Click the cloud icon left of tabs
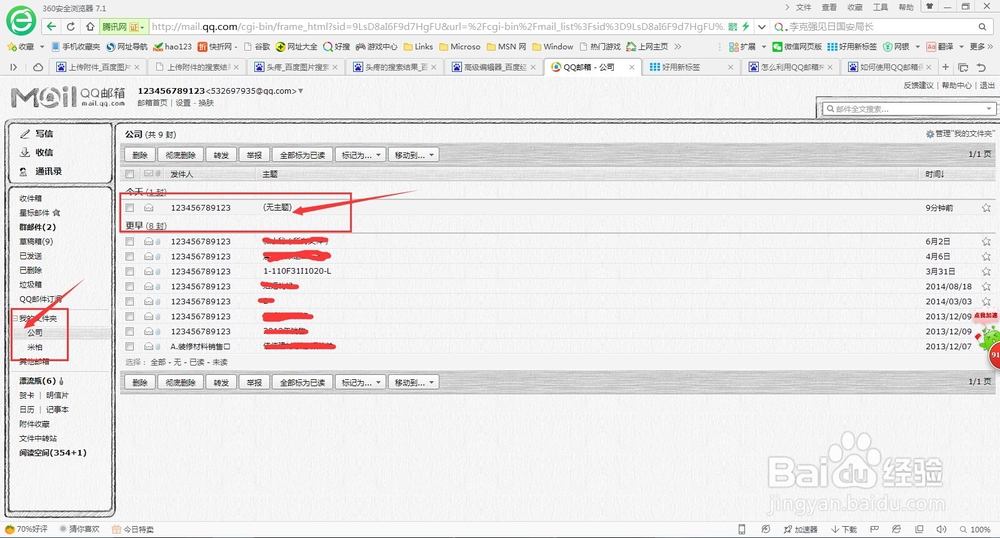This screenshot has height=538, width=1000. [38, 67]
